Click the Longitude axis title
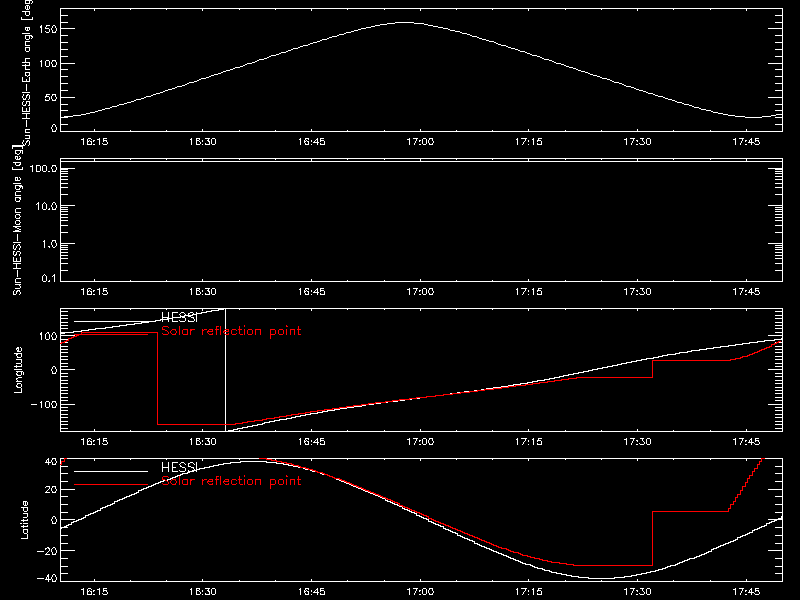The width and height of the screenshot is (800, 600). pos(18,370)
